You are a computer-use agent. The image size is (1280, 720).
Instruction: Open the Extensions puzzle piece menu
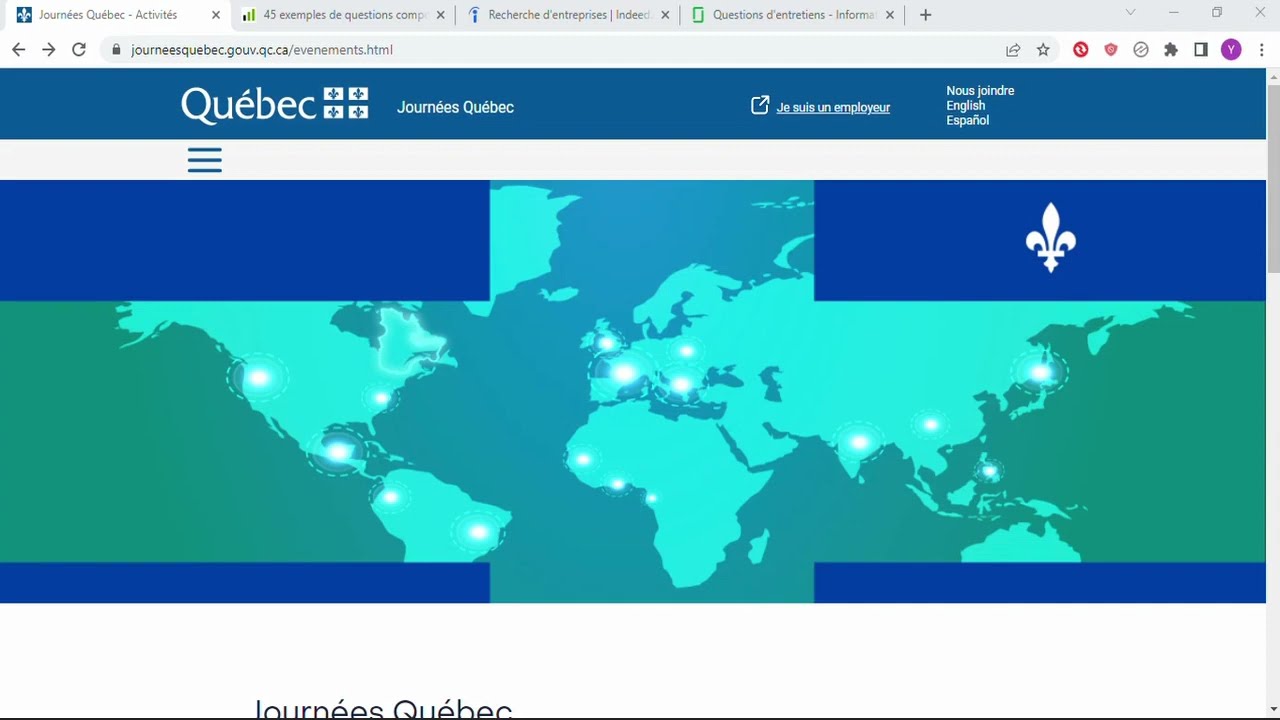(1171, 49)
